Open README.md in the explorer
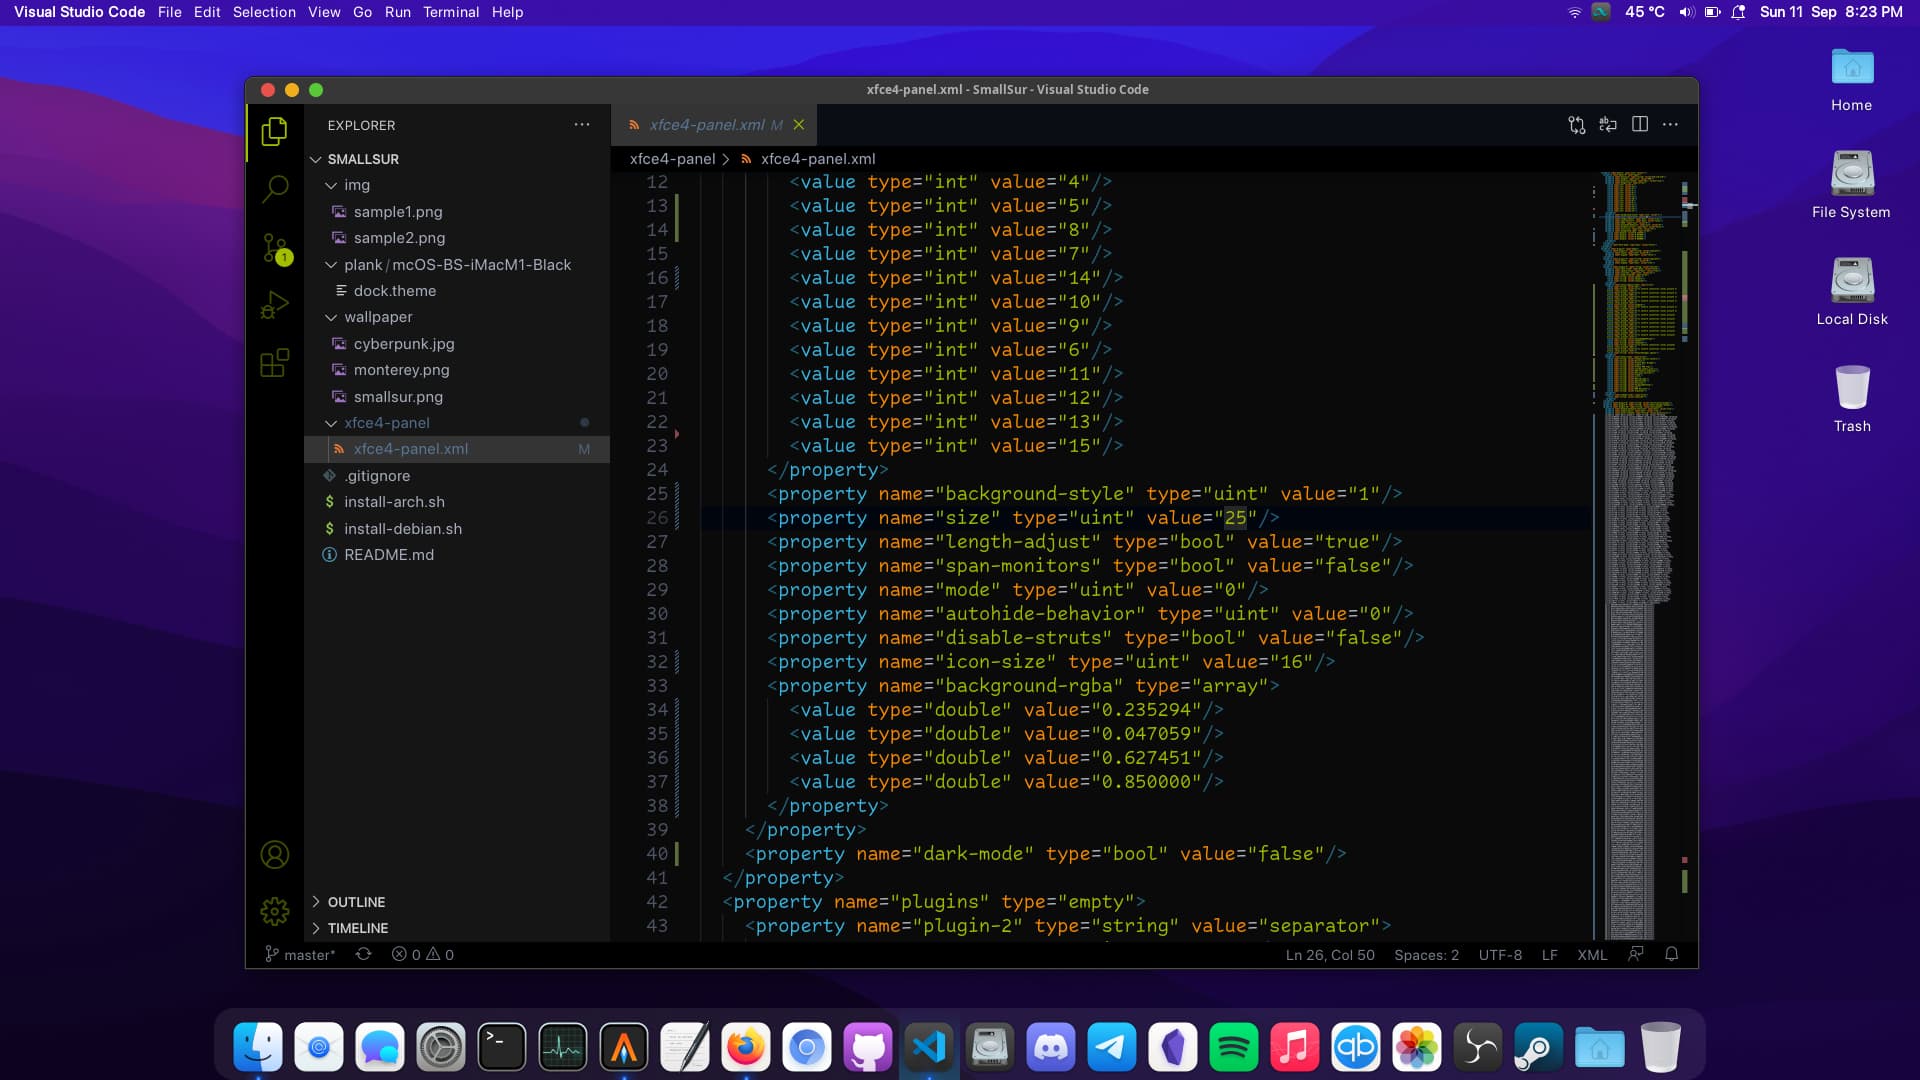This screenshot has height=1080, width=1920. [389, 555]
